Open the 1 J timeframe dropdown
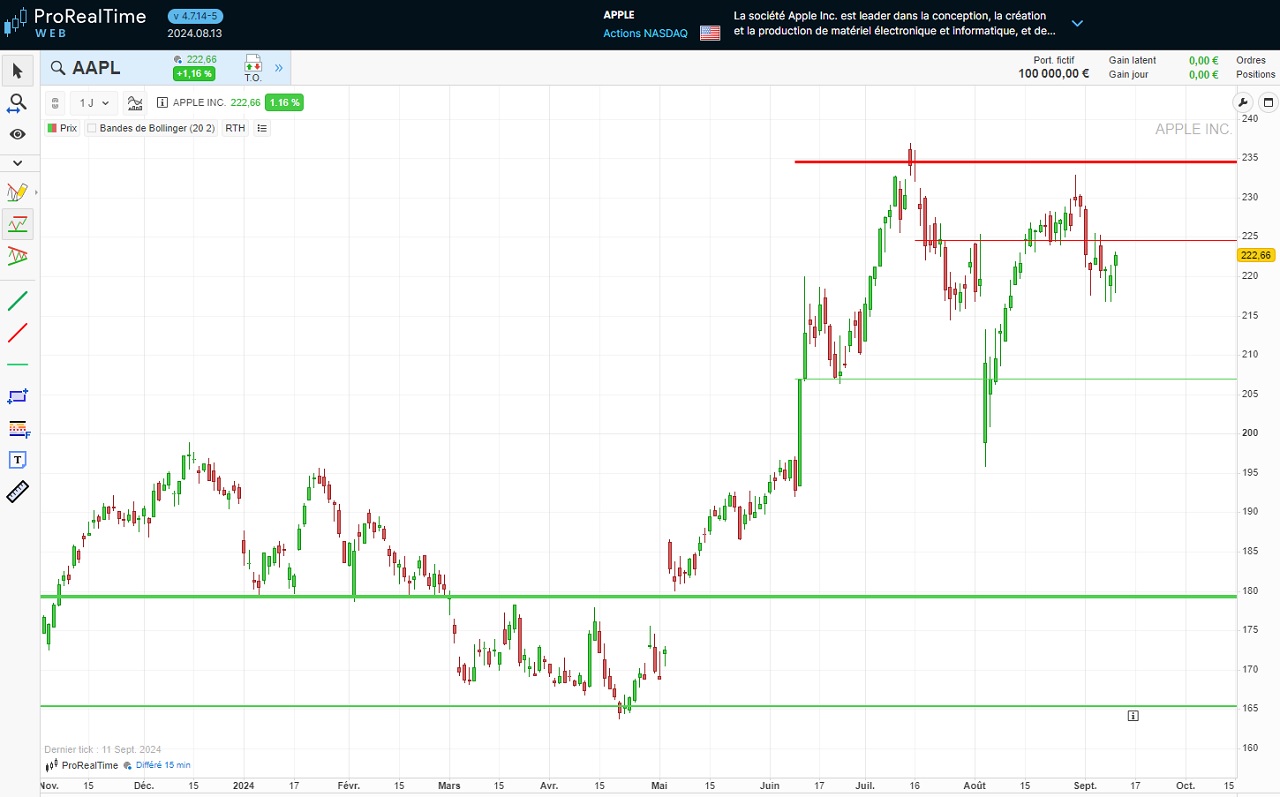 tap(95, 102)
